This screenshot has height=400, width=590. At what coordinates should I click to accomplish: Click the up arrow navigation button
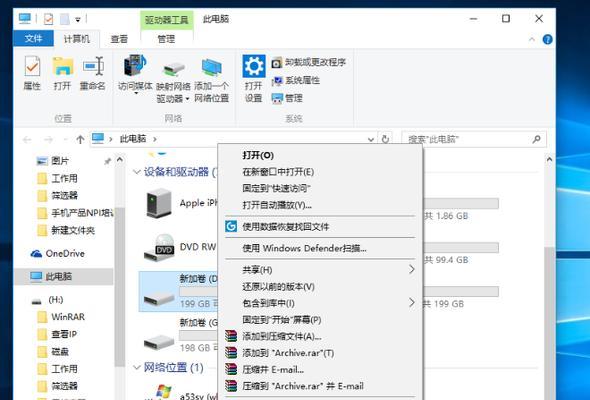click(x=80, y=140)
